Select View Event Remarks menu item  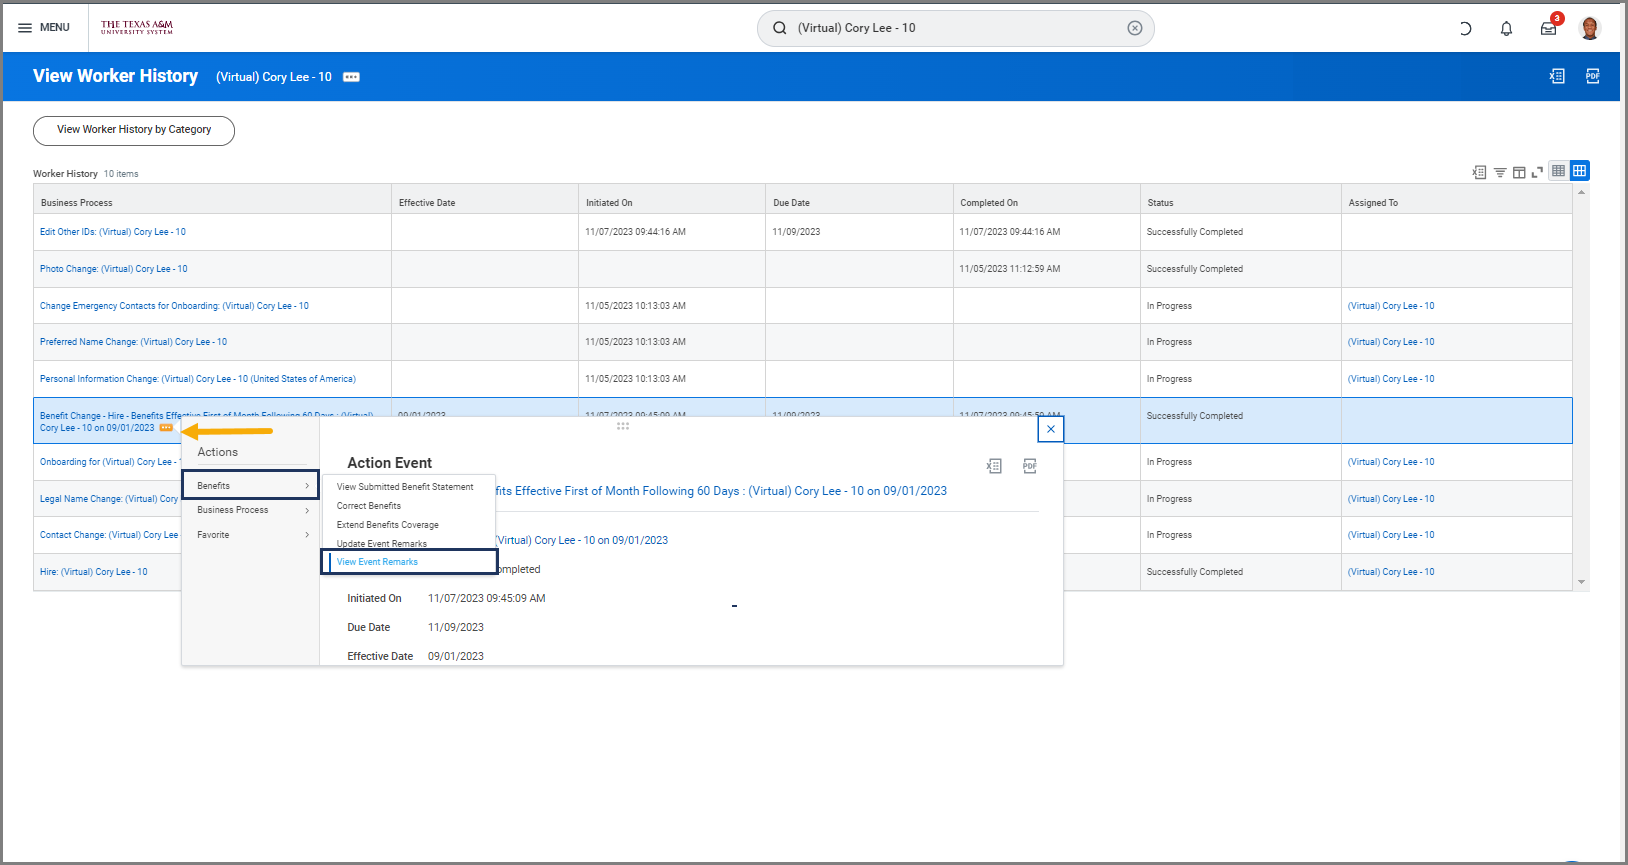click(x=378, y=562)
